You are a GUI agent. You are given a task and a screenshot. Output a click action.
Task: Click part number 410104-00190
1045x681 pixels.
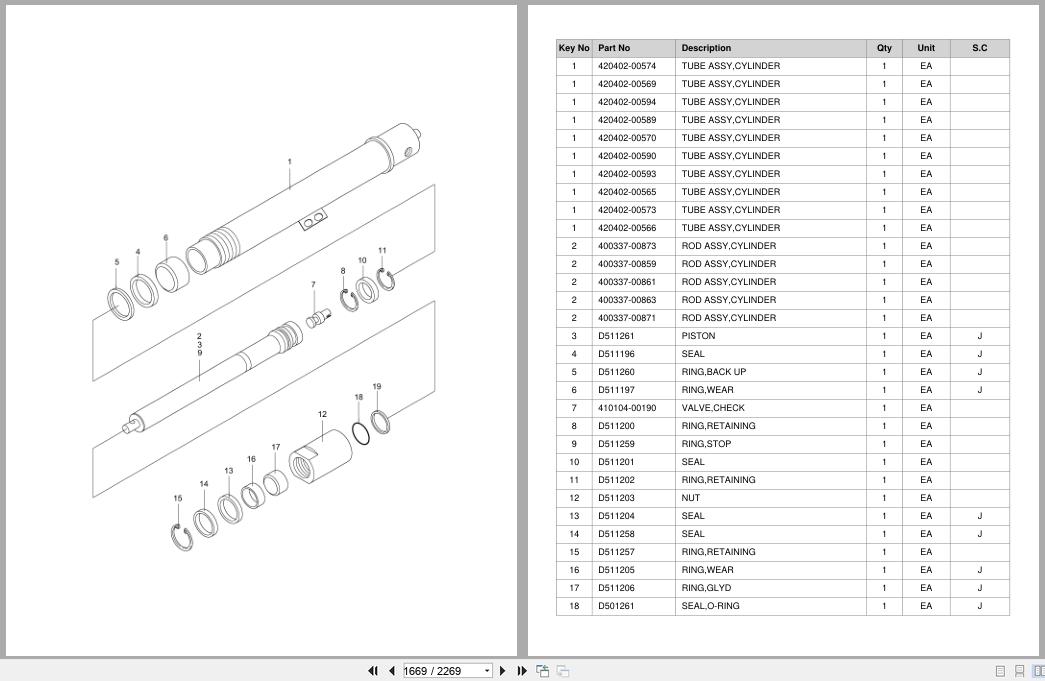(626, 408)
